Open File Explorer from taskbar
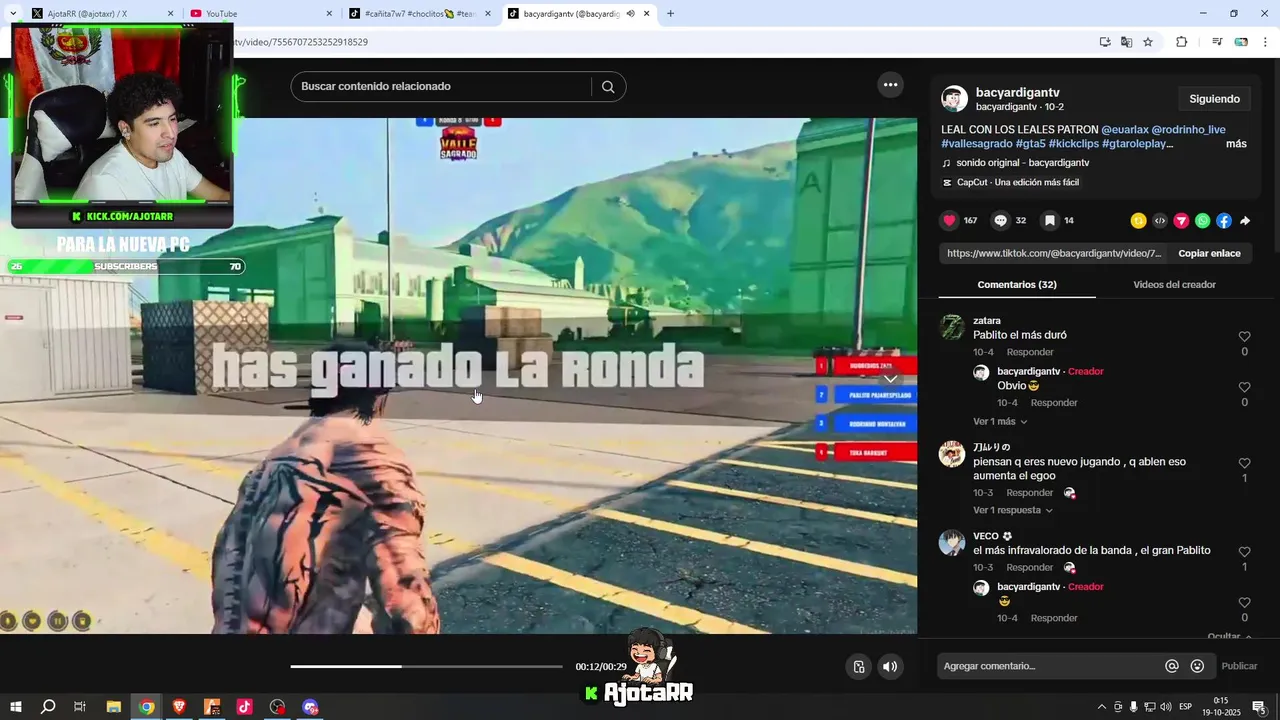 (113, 707)
